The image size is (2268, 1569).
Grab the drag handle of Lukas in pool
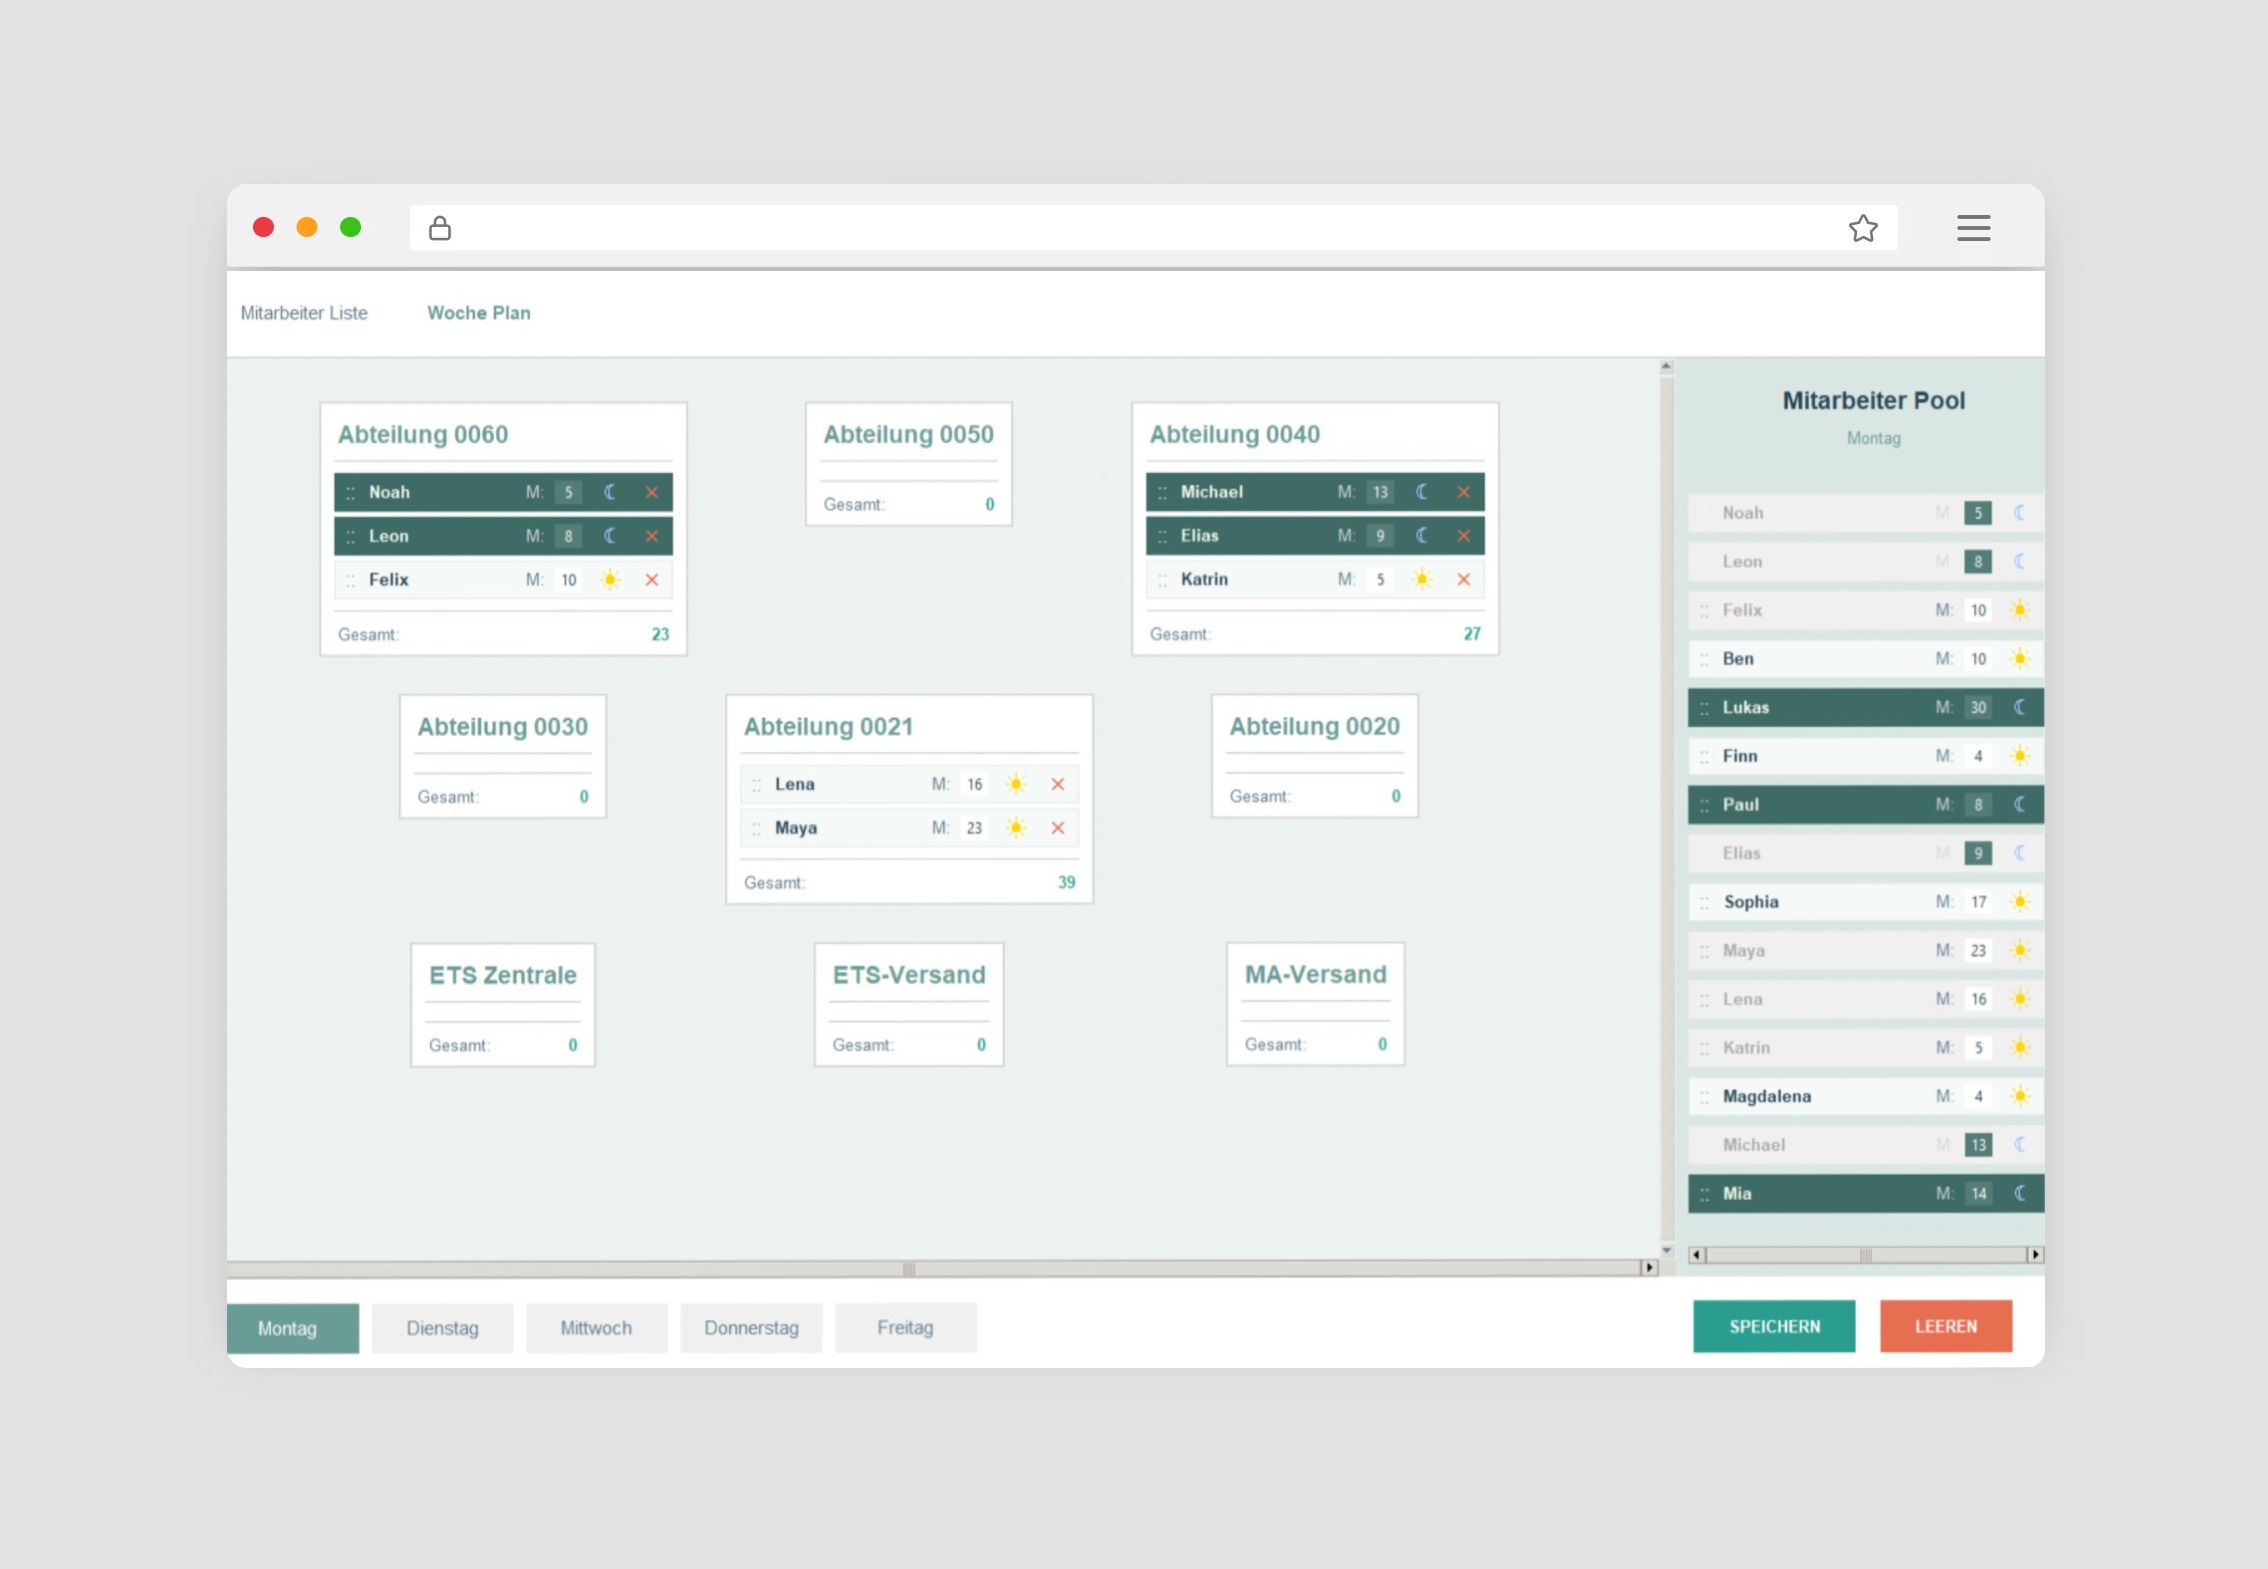coord(1704,708)
